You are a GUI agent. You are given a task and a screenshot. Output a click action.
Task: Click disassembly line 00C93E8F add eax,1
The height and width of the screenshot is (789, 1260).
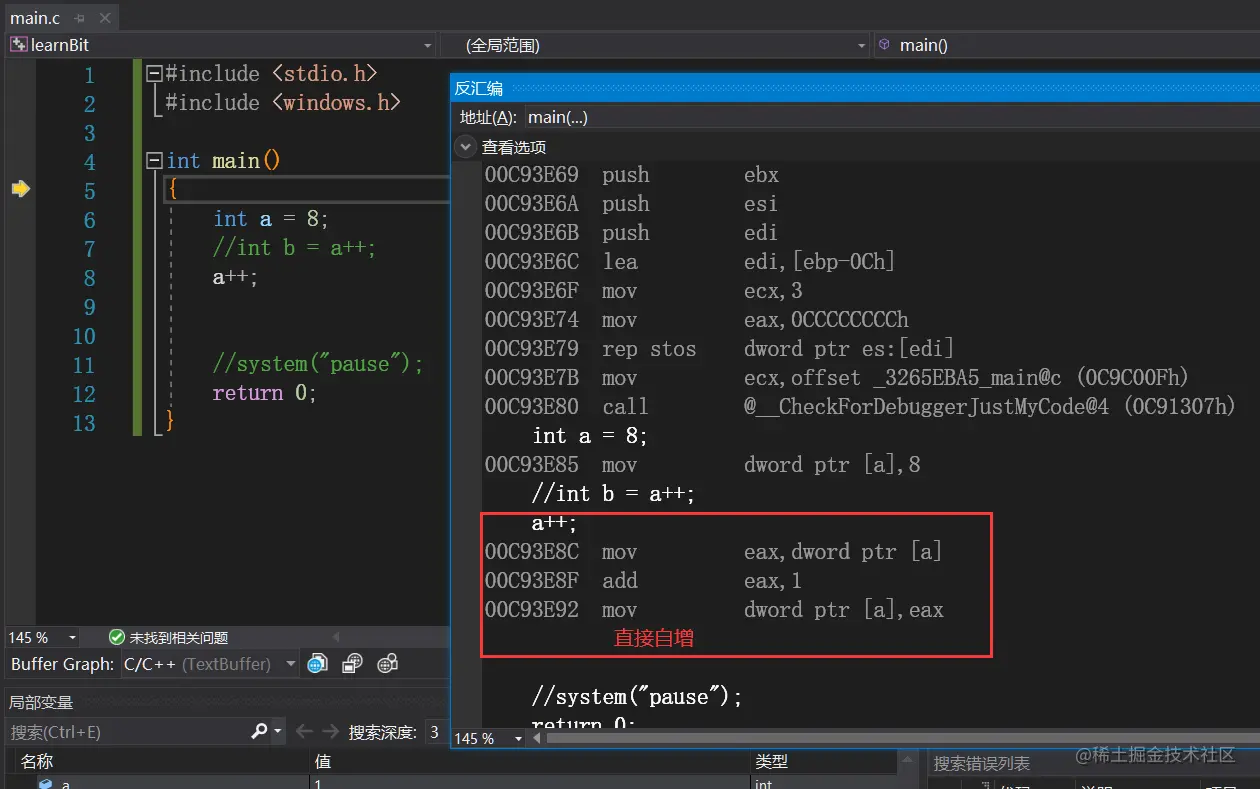tap(644, 581)
